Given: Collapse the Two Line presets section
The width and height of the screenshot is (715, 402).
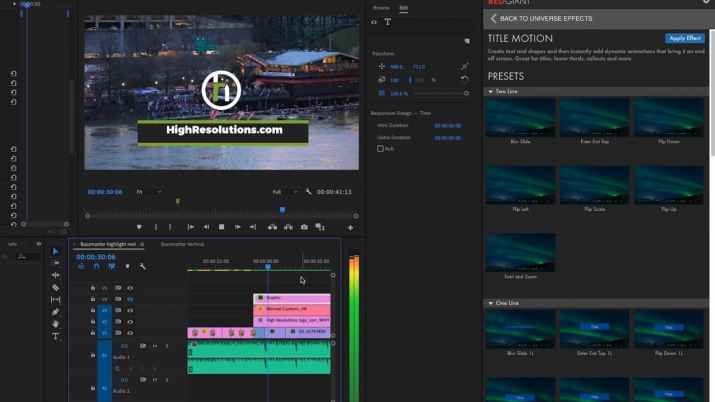Looking at the screenshot, I should point(490,91).
